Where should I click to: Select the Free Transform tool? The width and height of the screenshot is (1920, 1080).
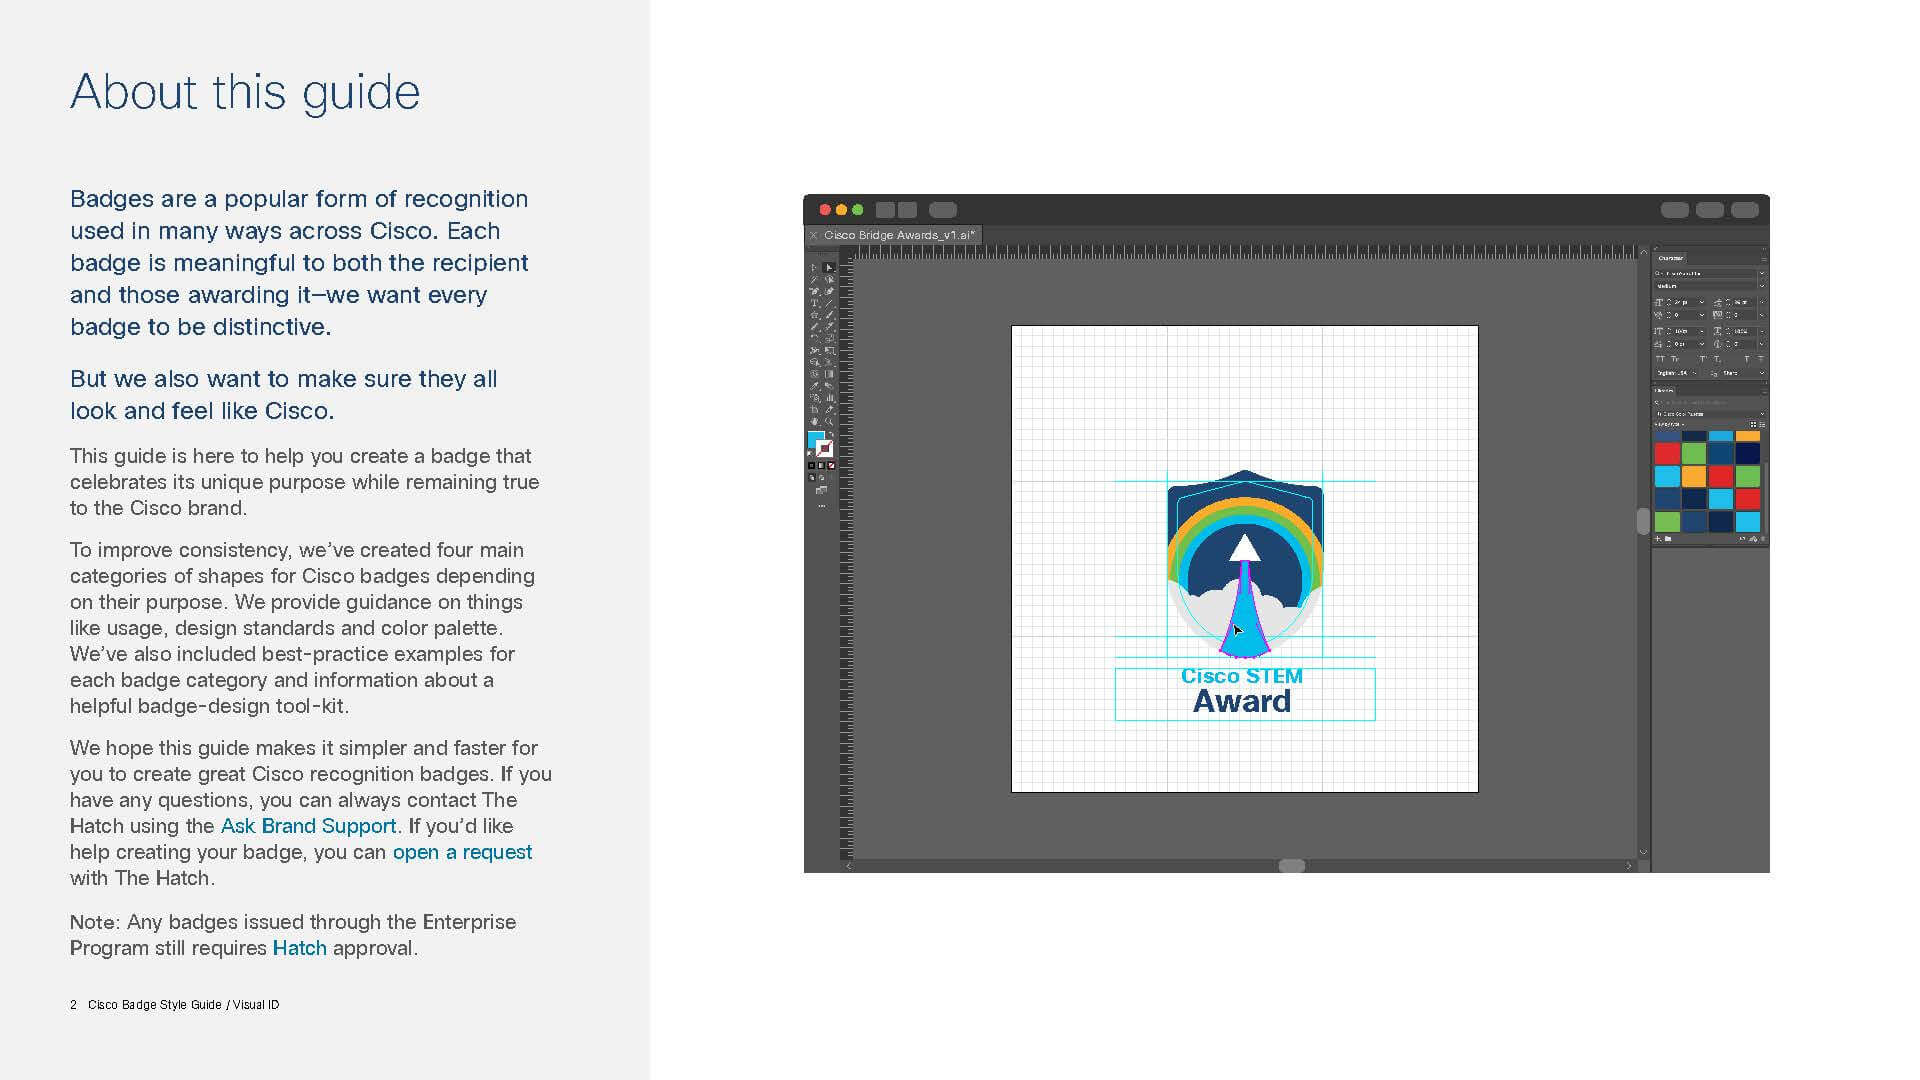pos(828,351)
